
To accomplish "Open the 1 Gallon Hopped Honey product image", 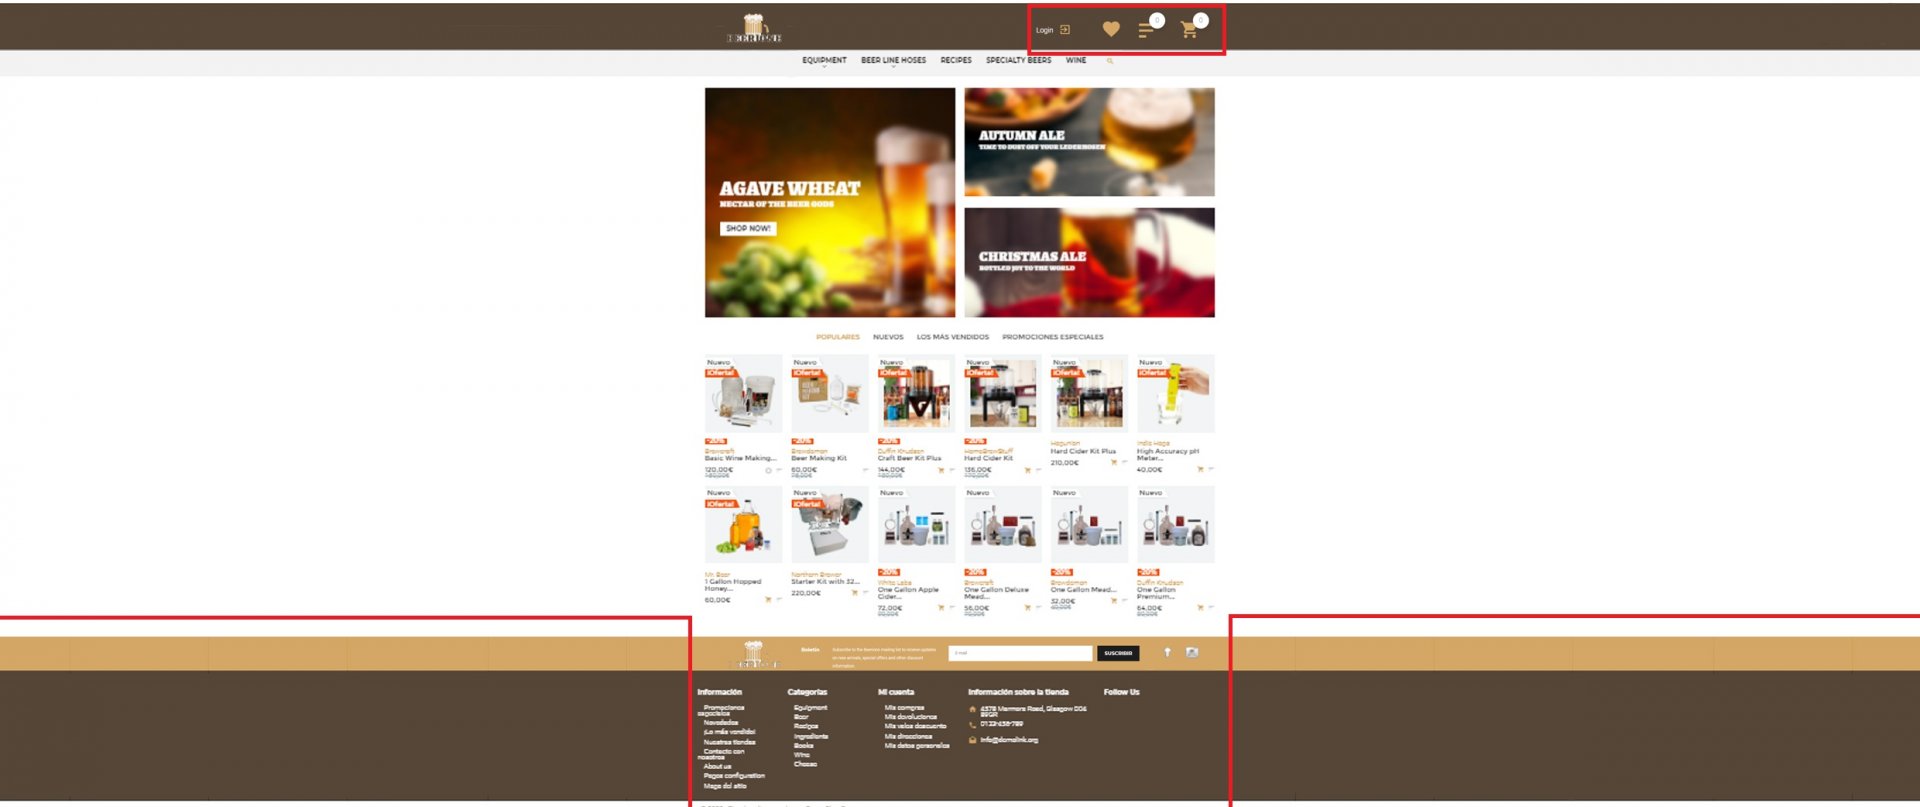I will 743,525.
